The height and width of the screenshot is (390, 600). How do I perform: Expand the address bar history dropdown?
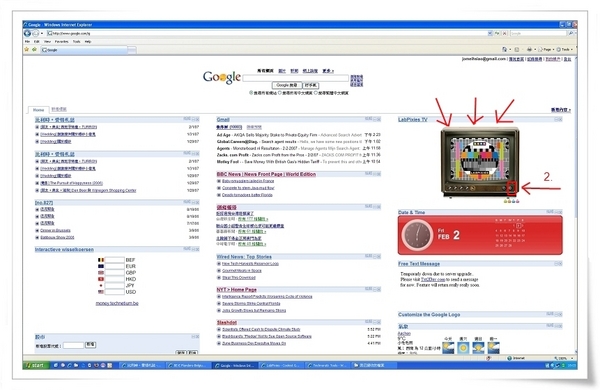(490, 33)
